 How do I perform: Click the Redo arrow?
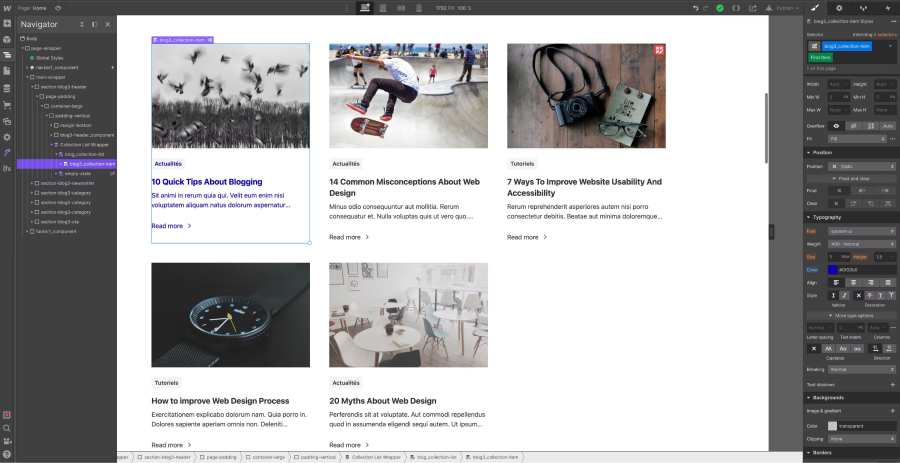coord(705,8)
